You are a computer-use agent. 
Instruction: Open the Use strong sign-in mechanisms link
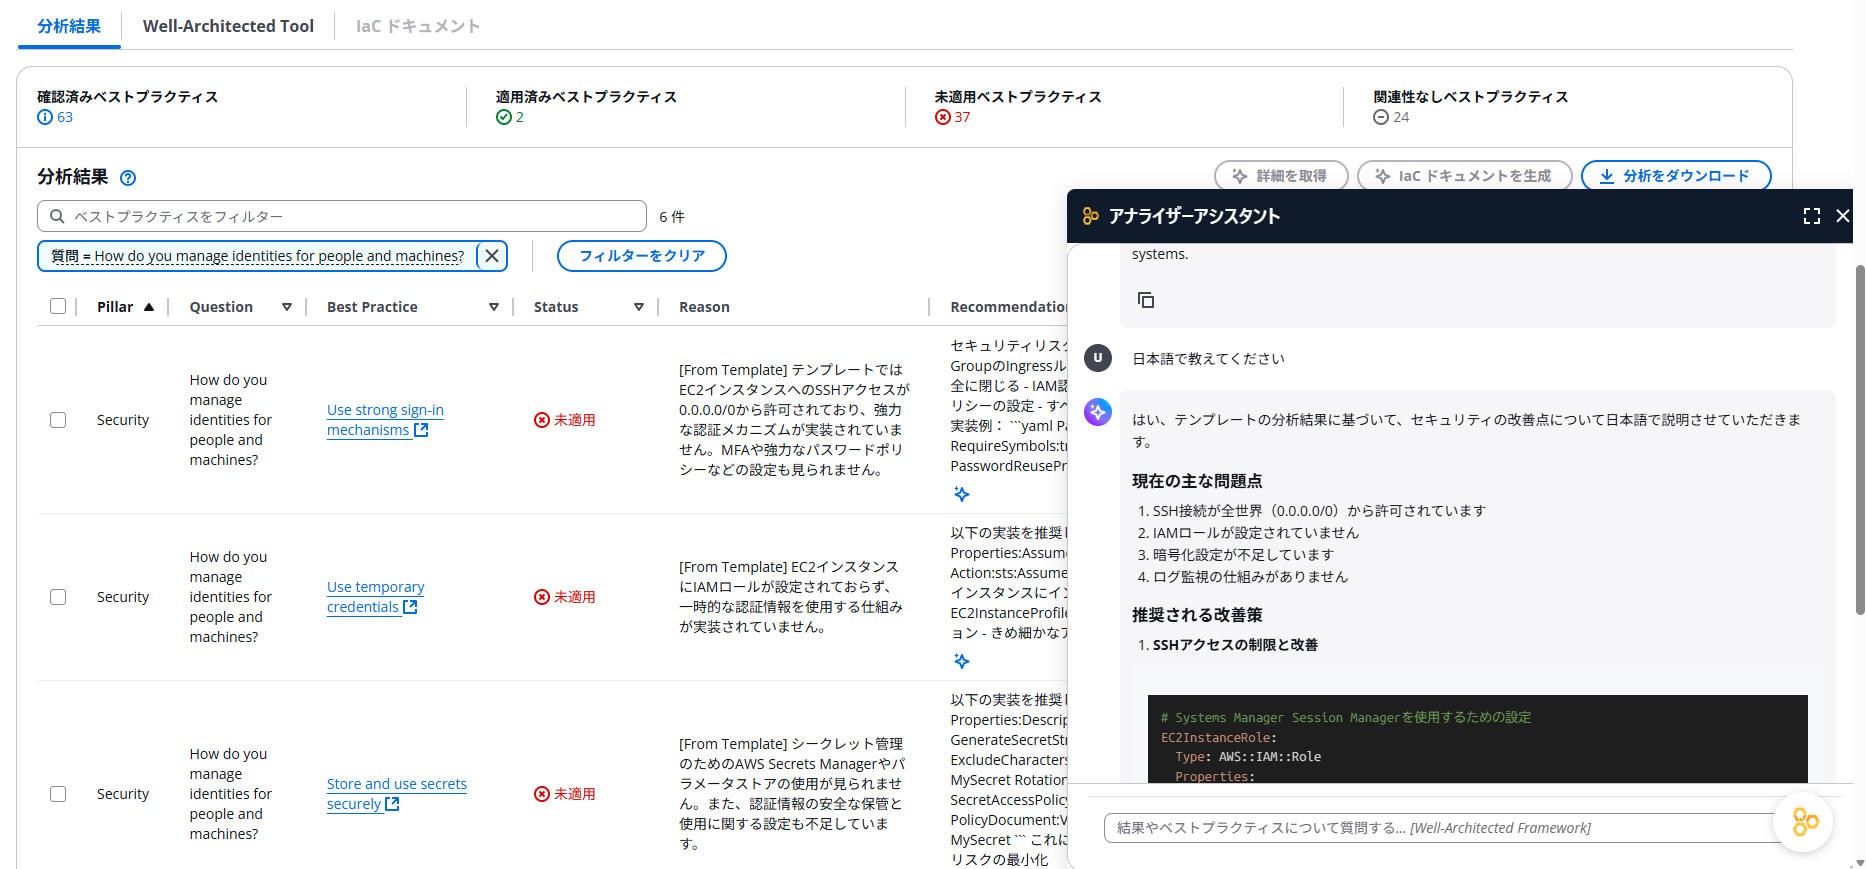tap(385, 420)
